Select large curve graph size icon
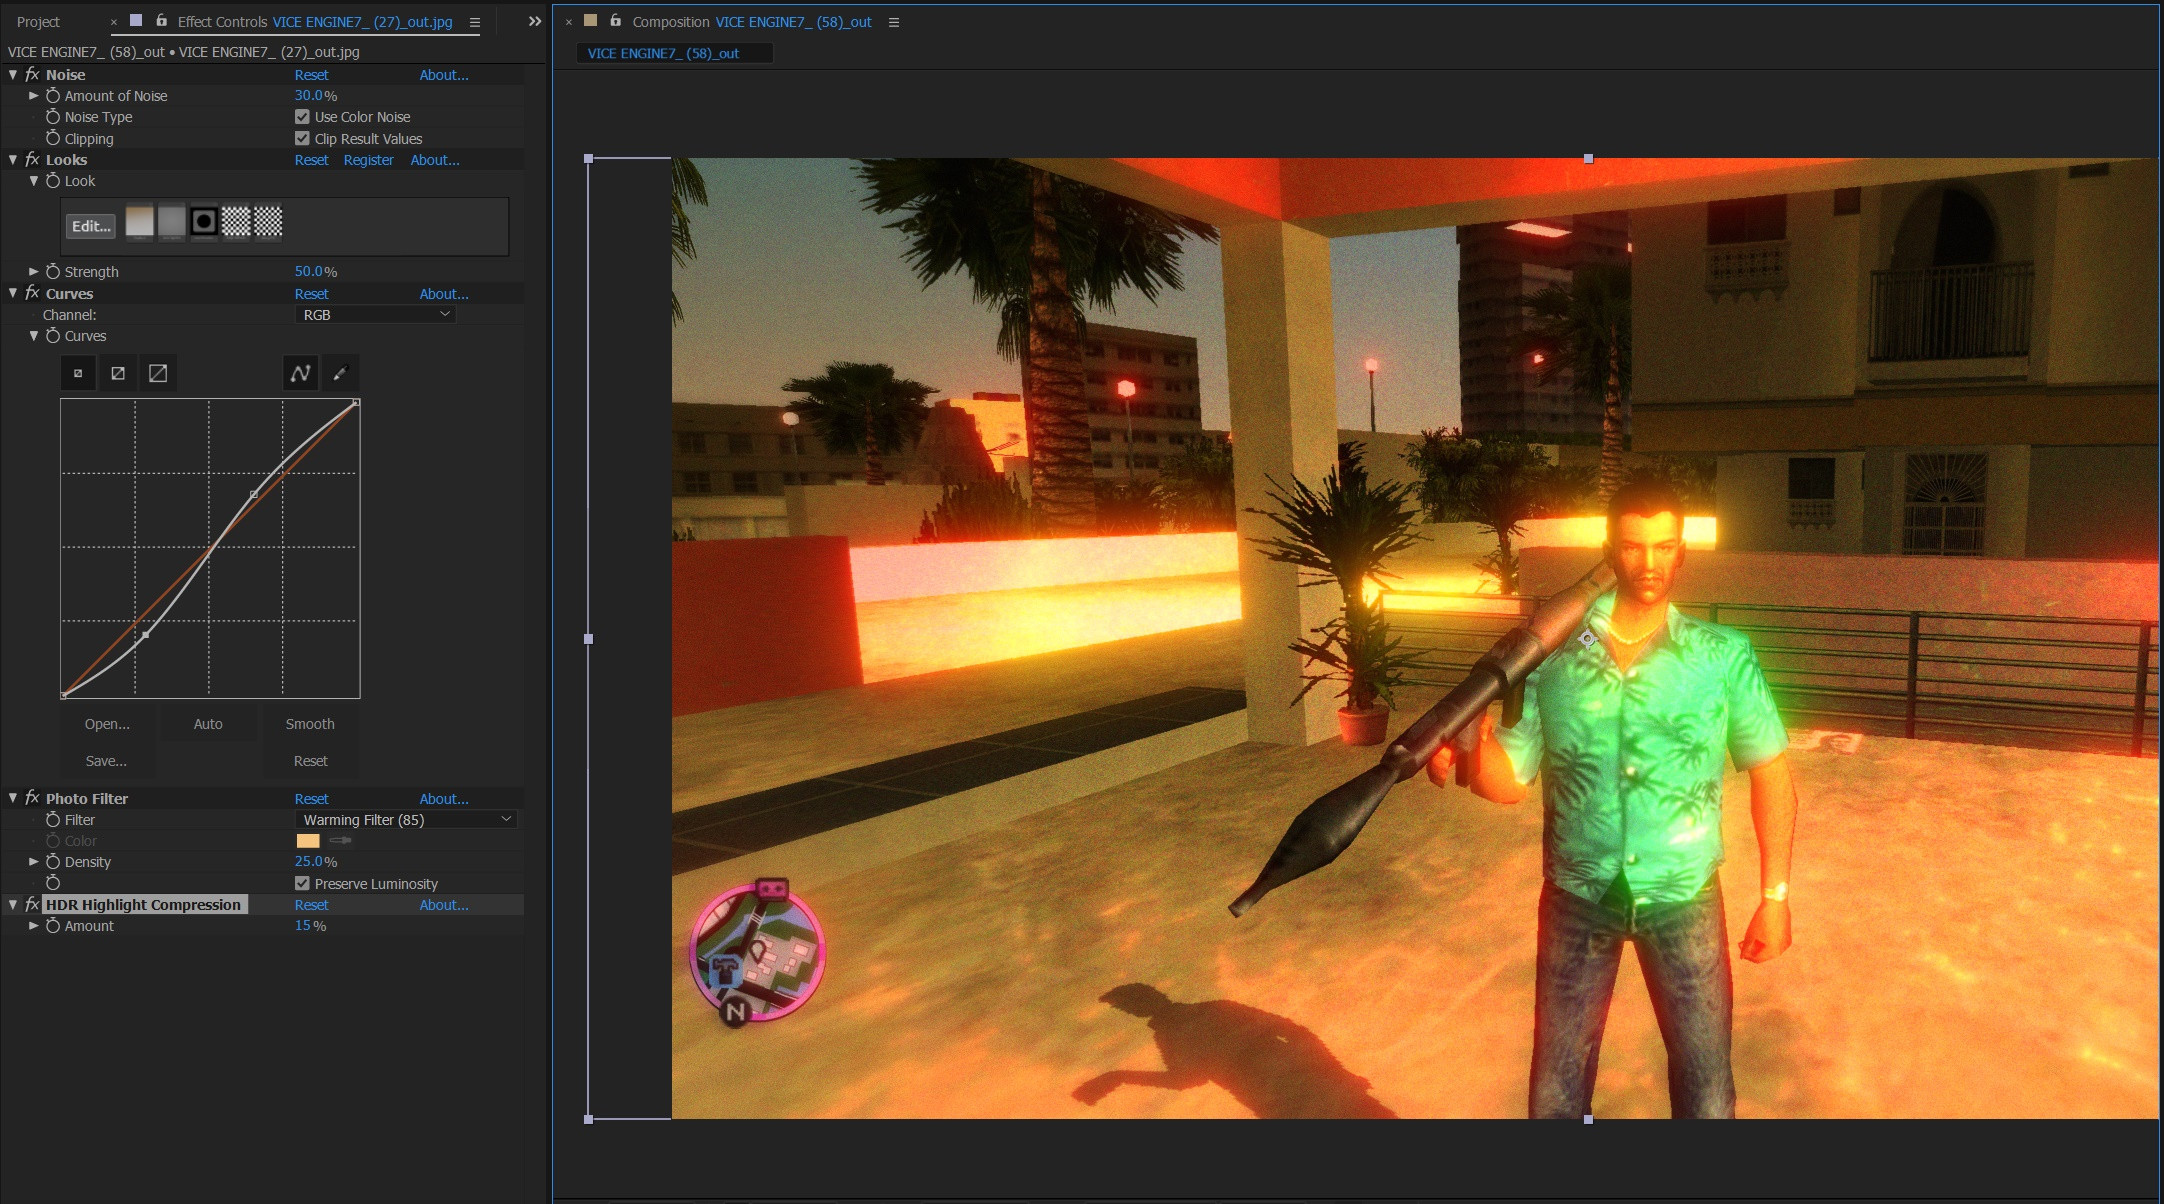2164x1204 pixels. (158, 373)
